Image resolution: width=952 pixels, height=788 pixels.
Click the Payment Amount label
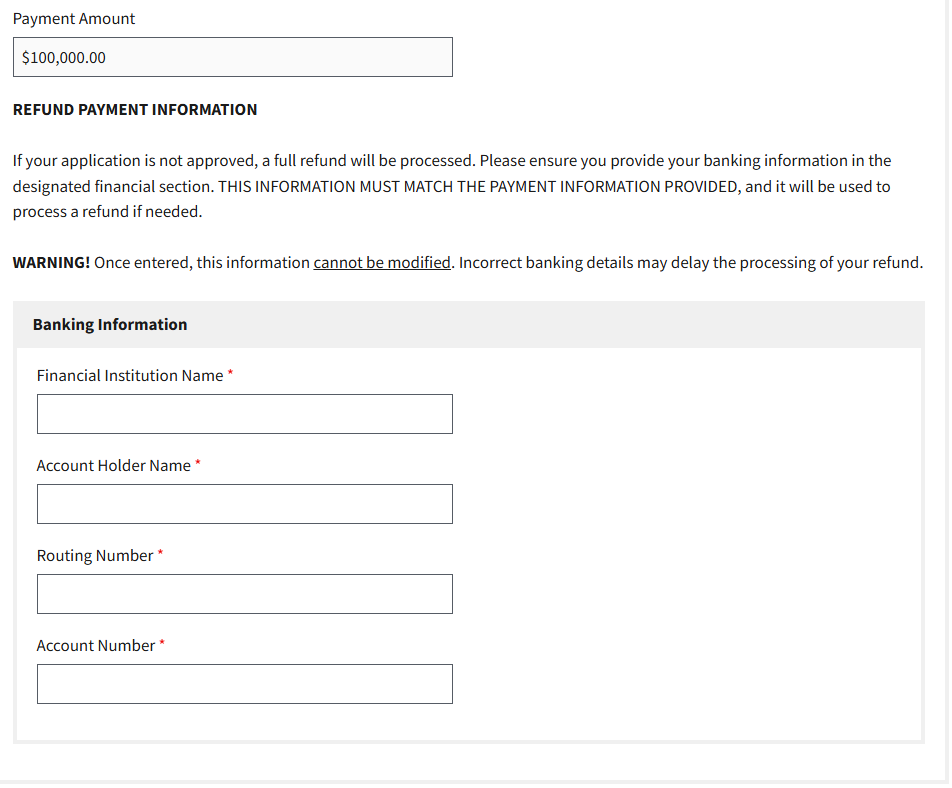[x=74, y=19]
